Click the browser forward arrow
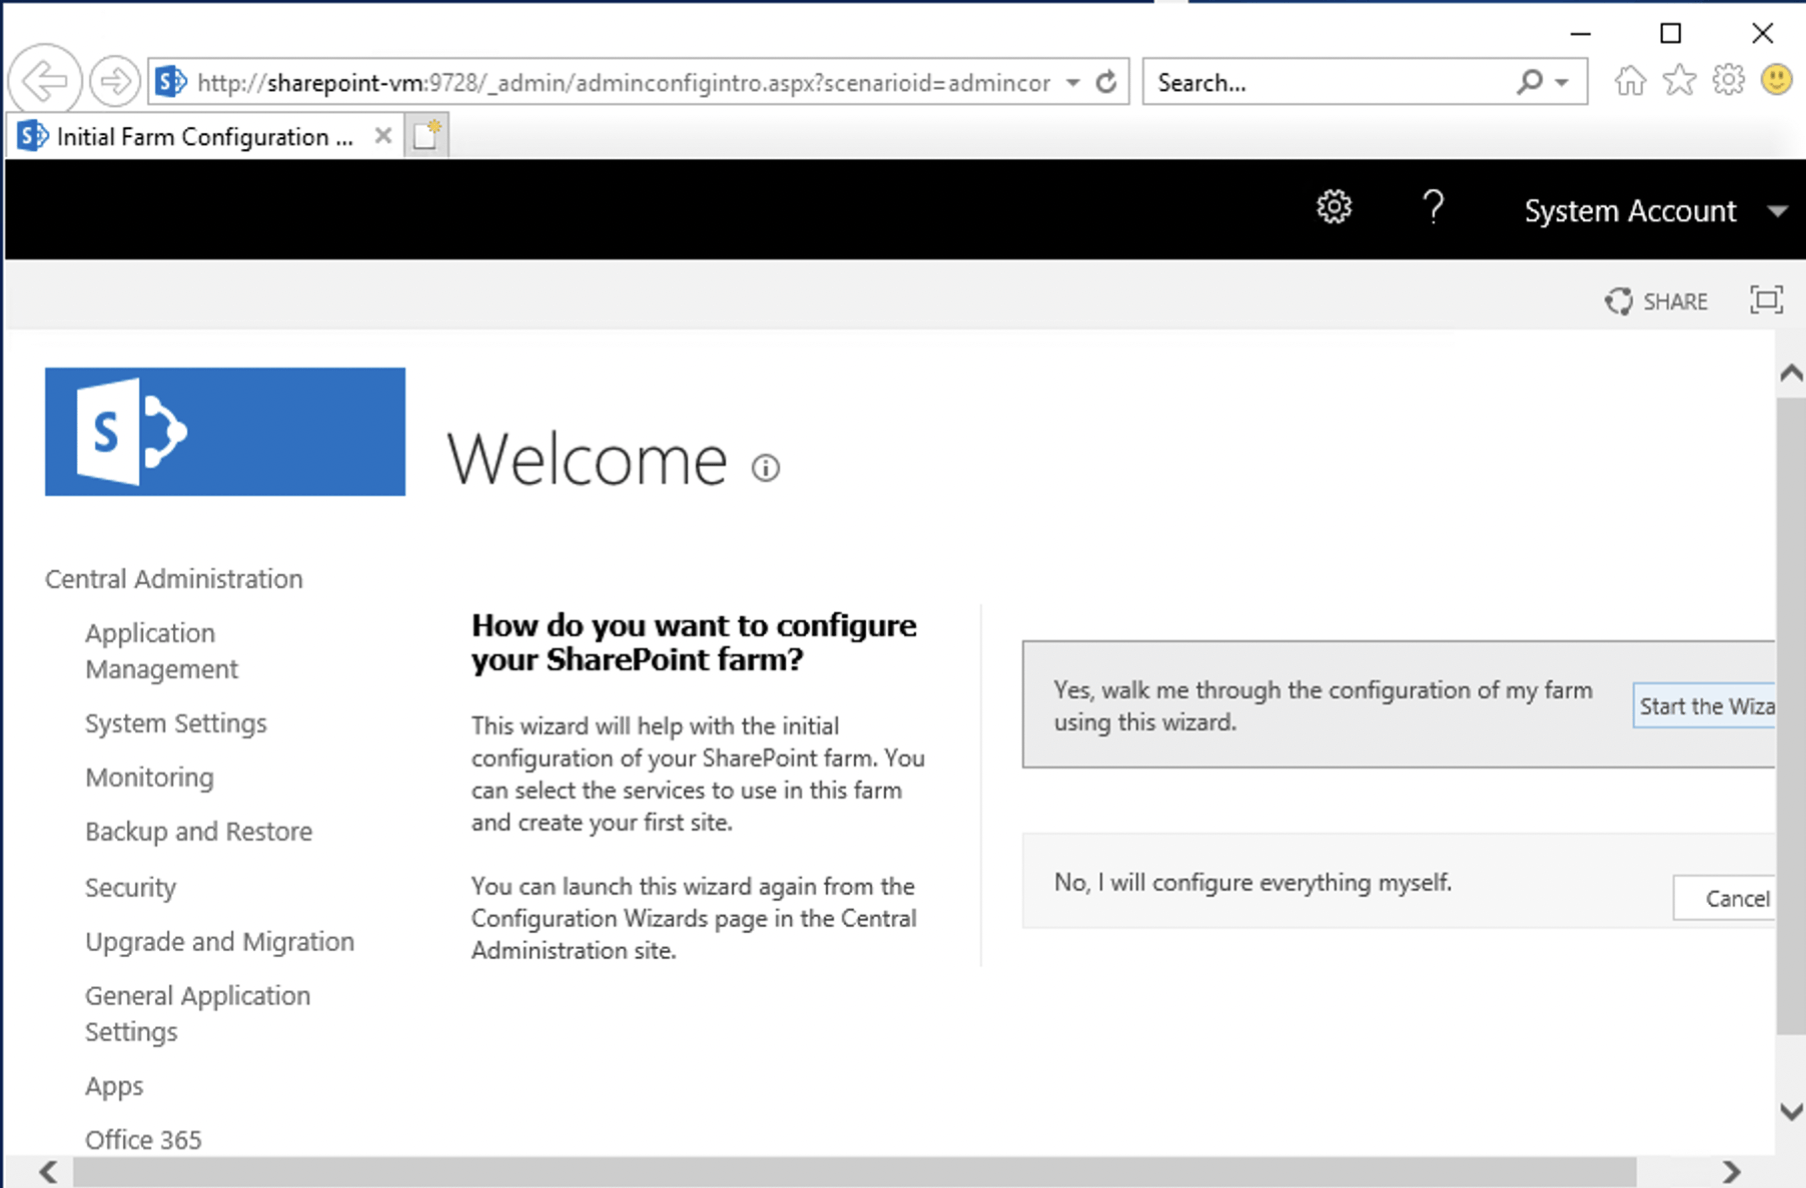1806x1188 pixels. coord(114,81)
